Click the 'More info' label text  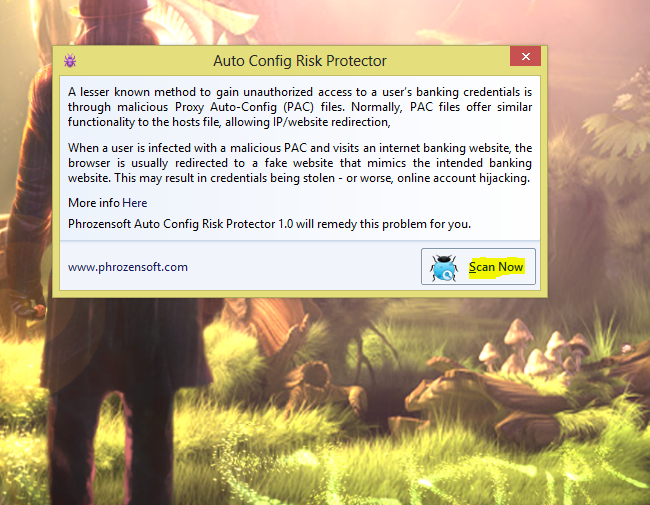94,203
